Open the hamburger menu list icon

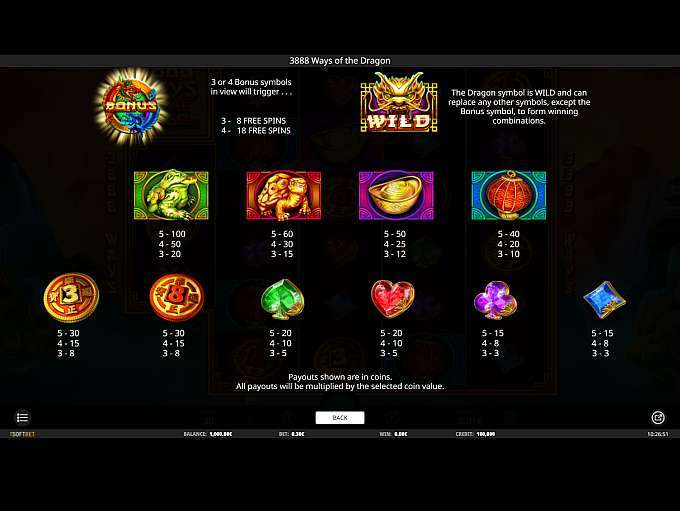click(22, 417)
